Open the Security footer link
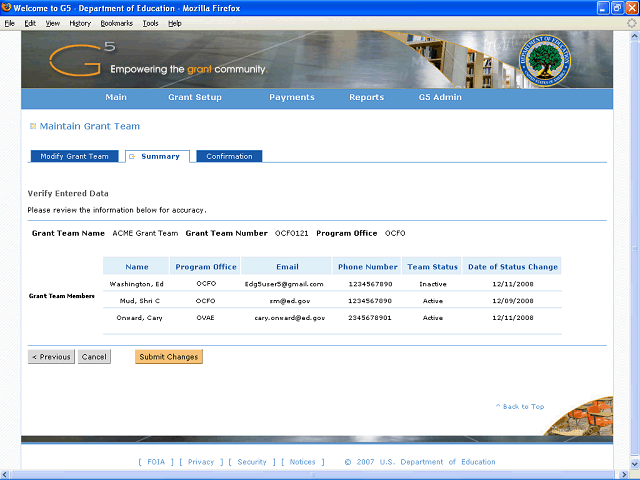 coord(252,462)
